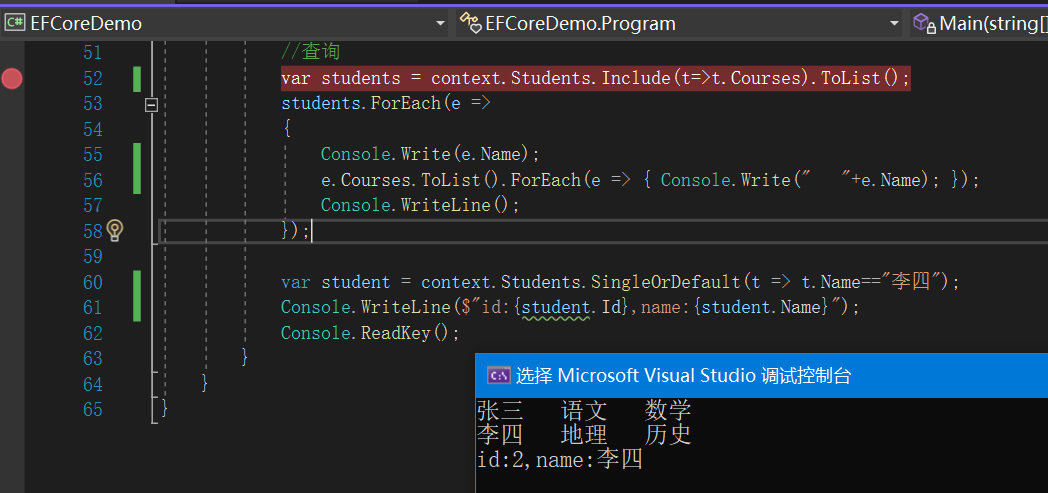
Task: Click the debug console window icon
Action: tap(498, 375)
